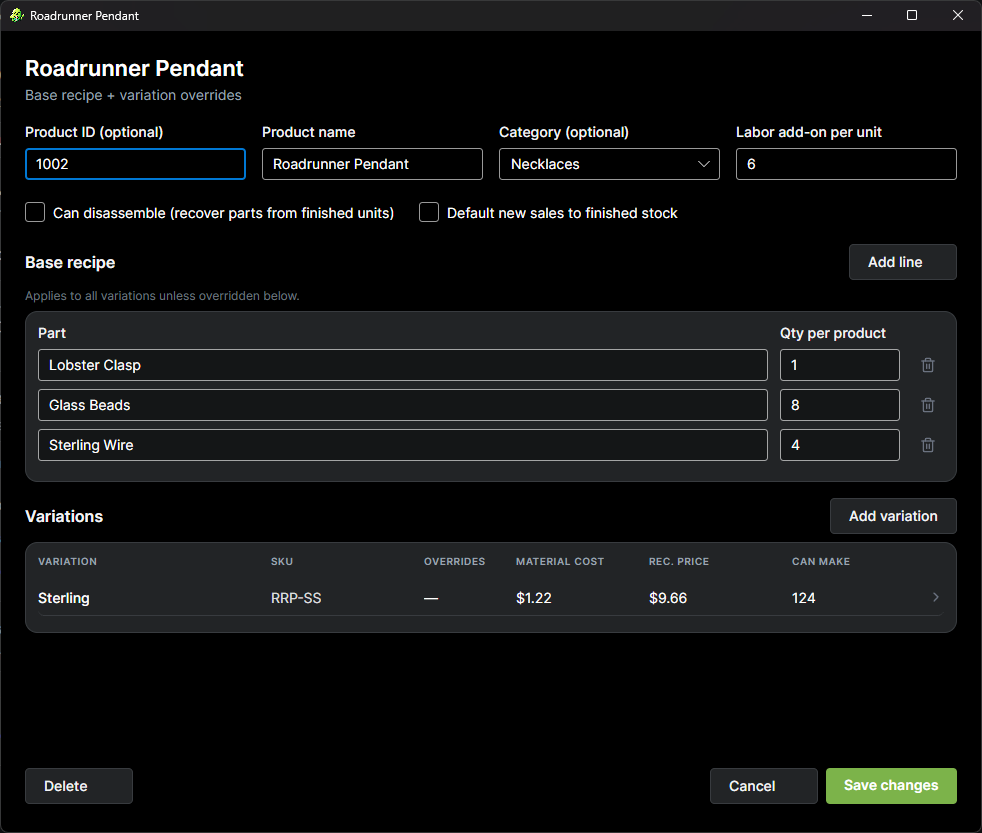Tick Default new sales to finished stock

[x=429, y=212]
